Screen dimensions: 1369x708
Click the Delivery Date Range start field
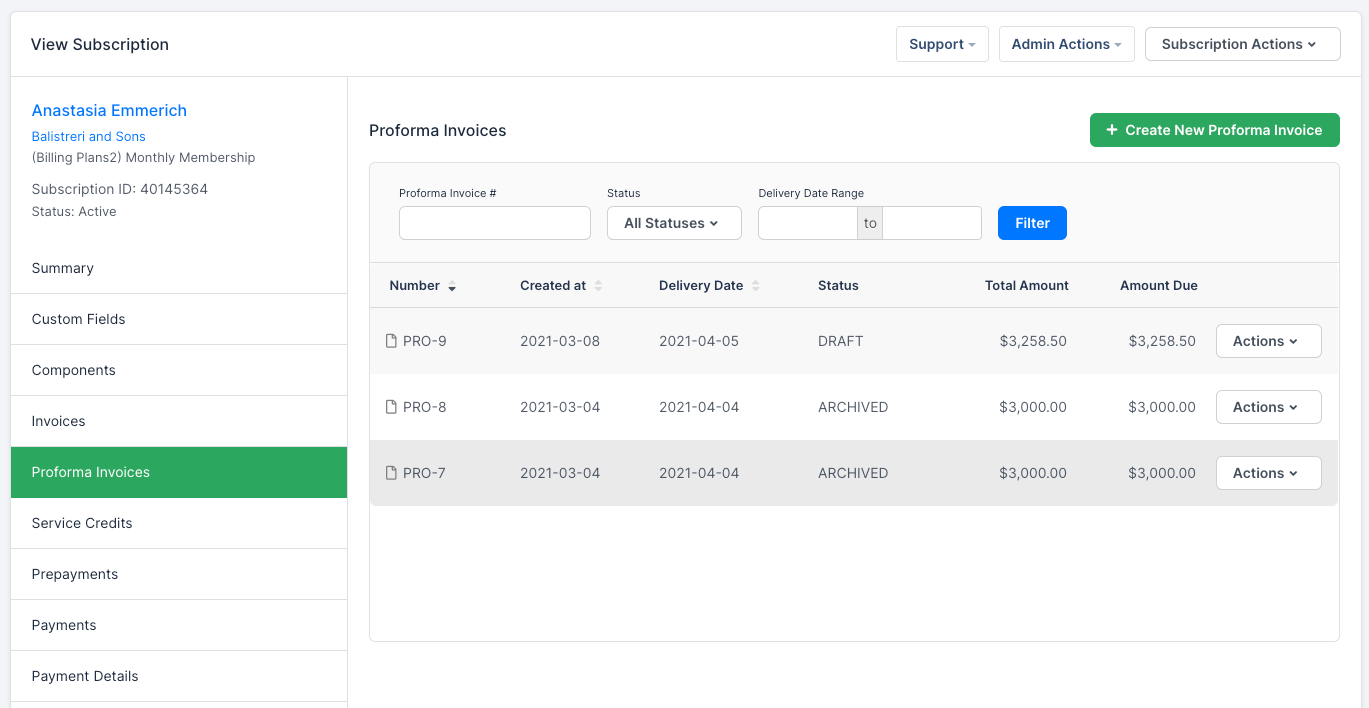pos(807,223)
